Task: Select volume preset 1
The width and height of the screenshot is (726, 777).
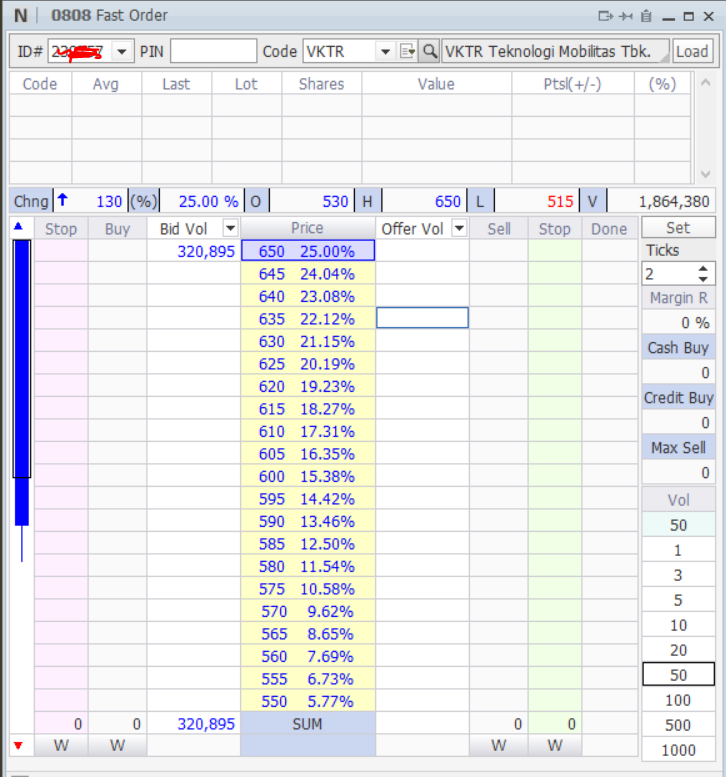Action: point(678,550)
